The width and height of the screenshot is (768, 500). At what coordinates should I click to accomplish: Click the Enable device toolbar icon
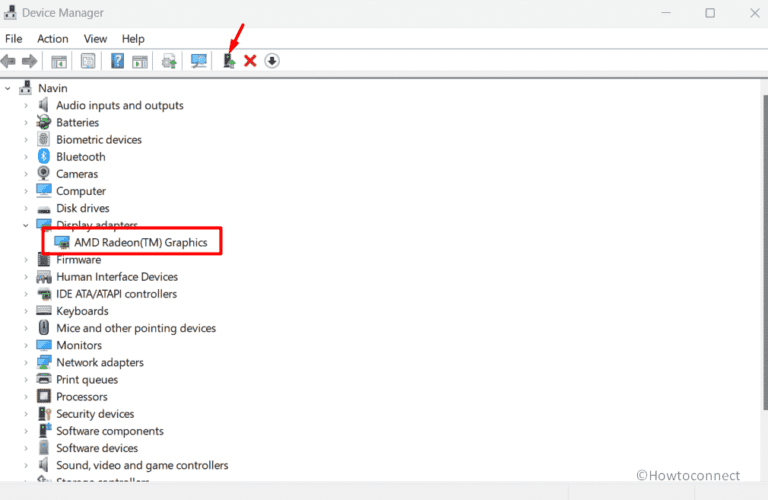click(229, 61)
